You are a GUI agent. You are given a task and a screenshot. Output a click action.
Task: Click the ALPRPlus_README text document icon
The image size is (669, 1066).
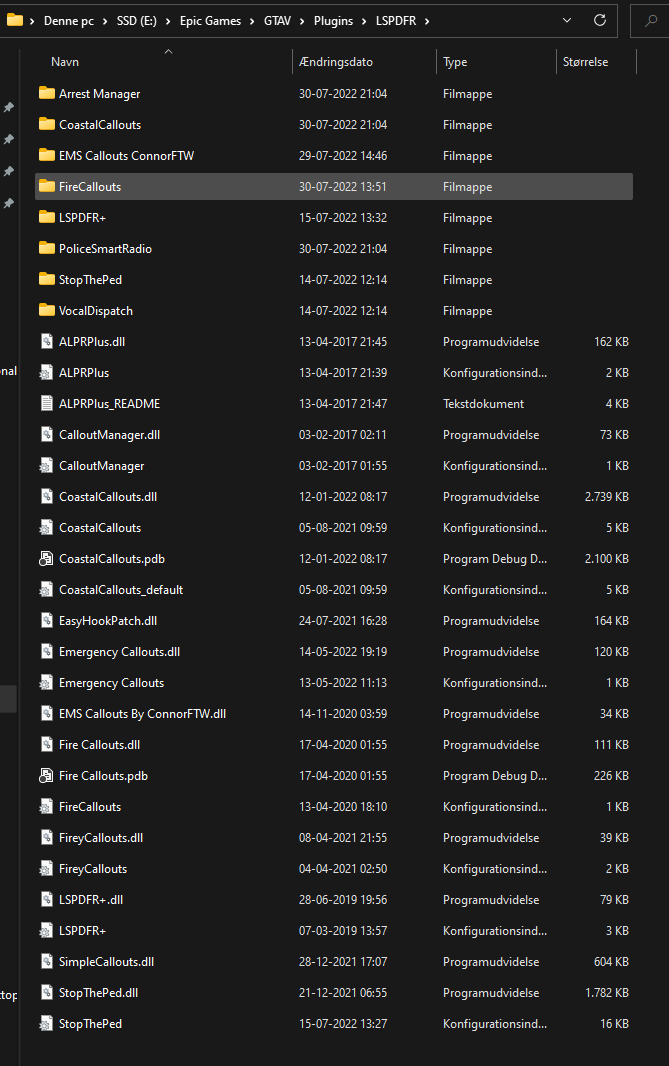click(x=46, y=404)
